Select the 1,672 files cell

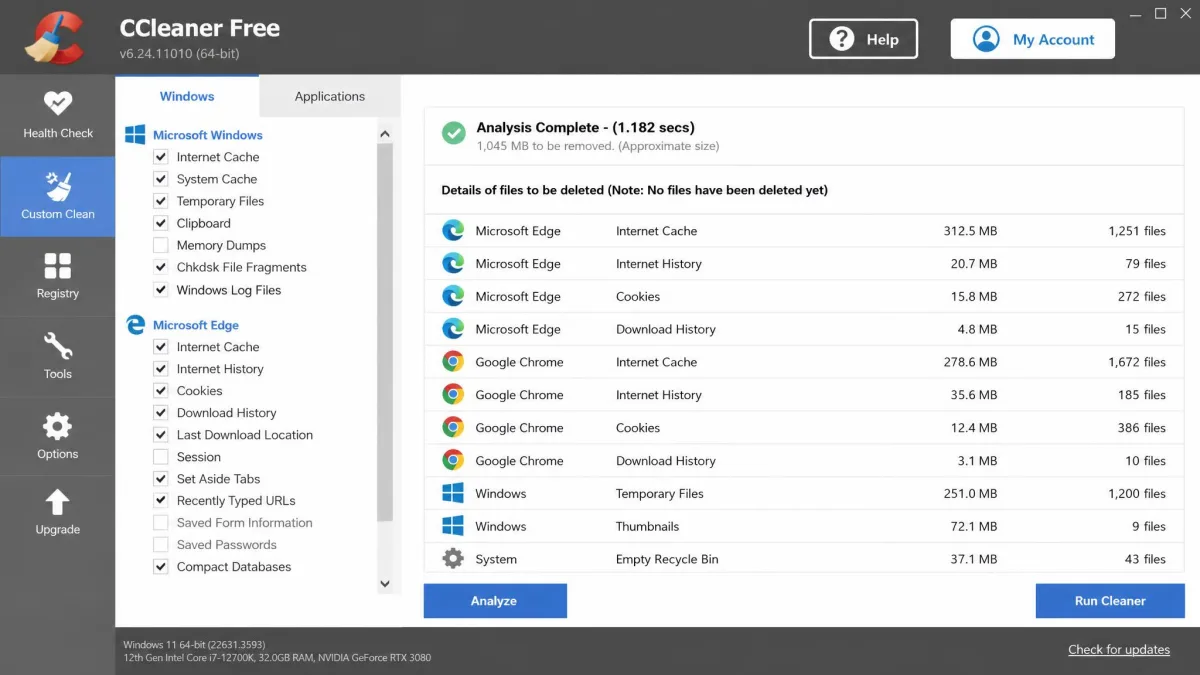1137,362
